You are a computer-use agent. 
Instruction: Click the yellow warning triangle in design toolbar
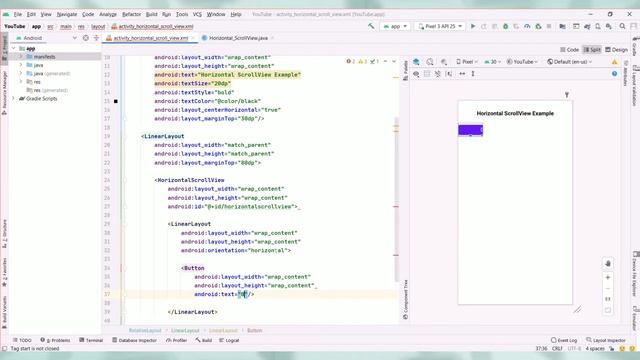[614, 62]
